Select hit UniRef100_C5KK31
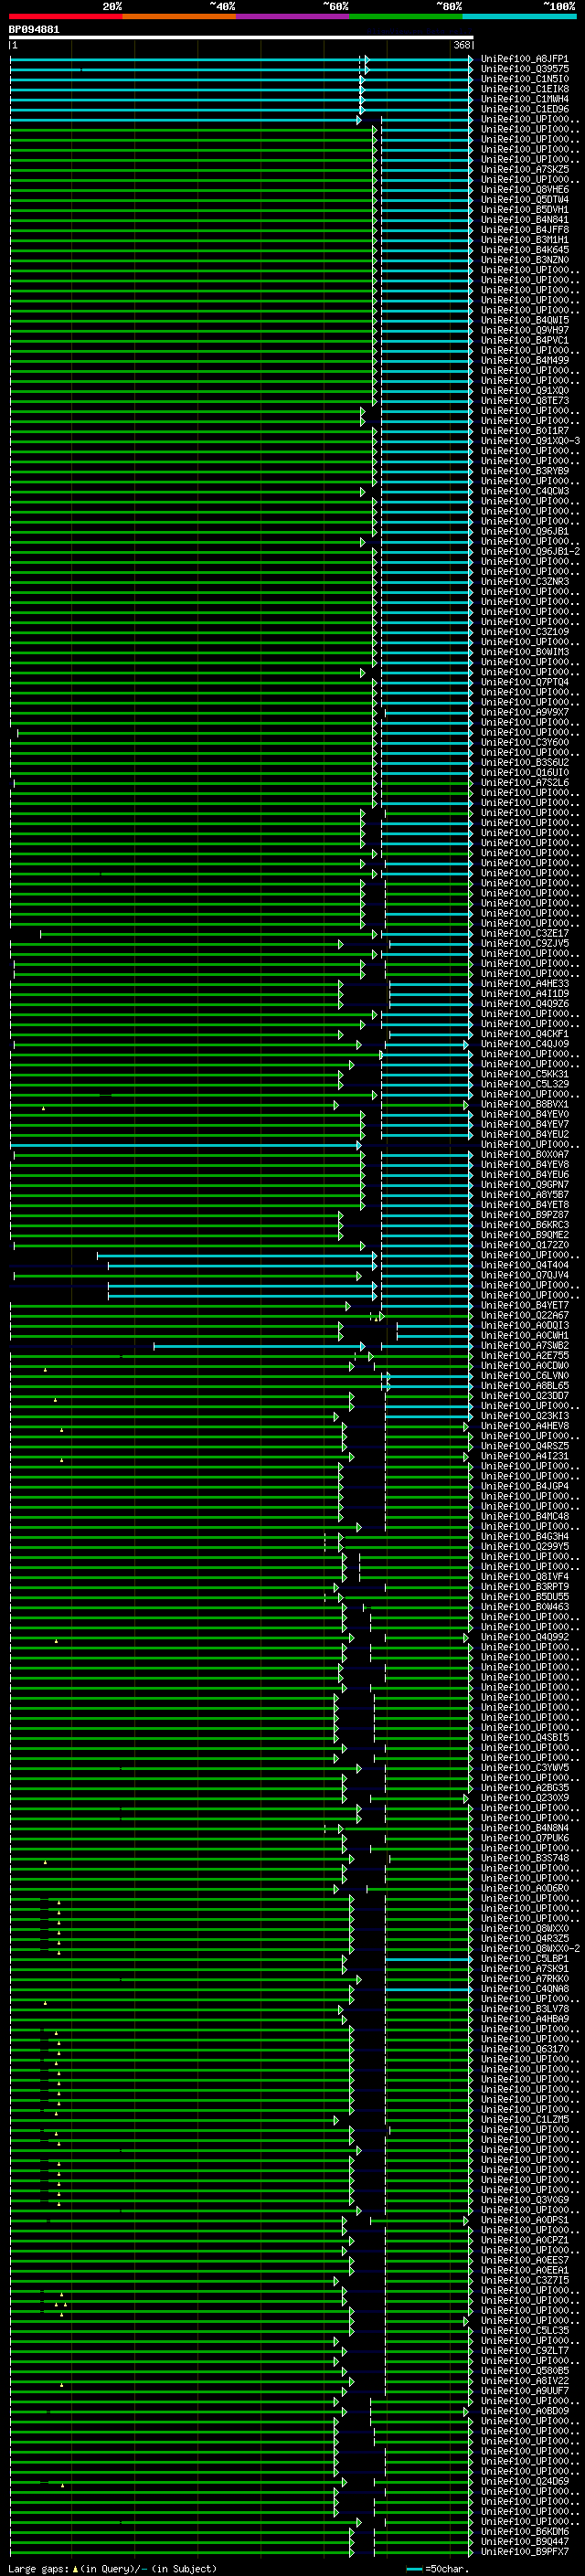Viewport: 585px width, 2576px height. point(525,1075)
